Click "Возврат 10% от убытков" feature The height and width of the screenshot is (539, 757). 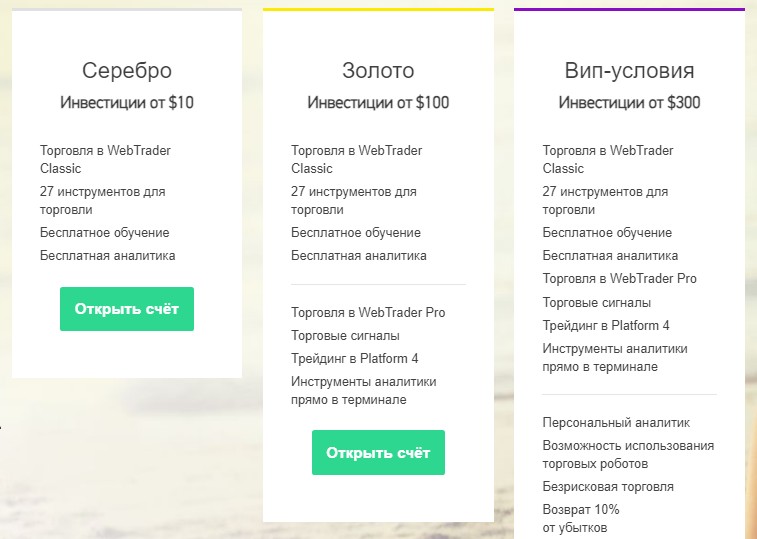(x=580, y=518)
